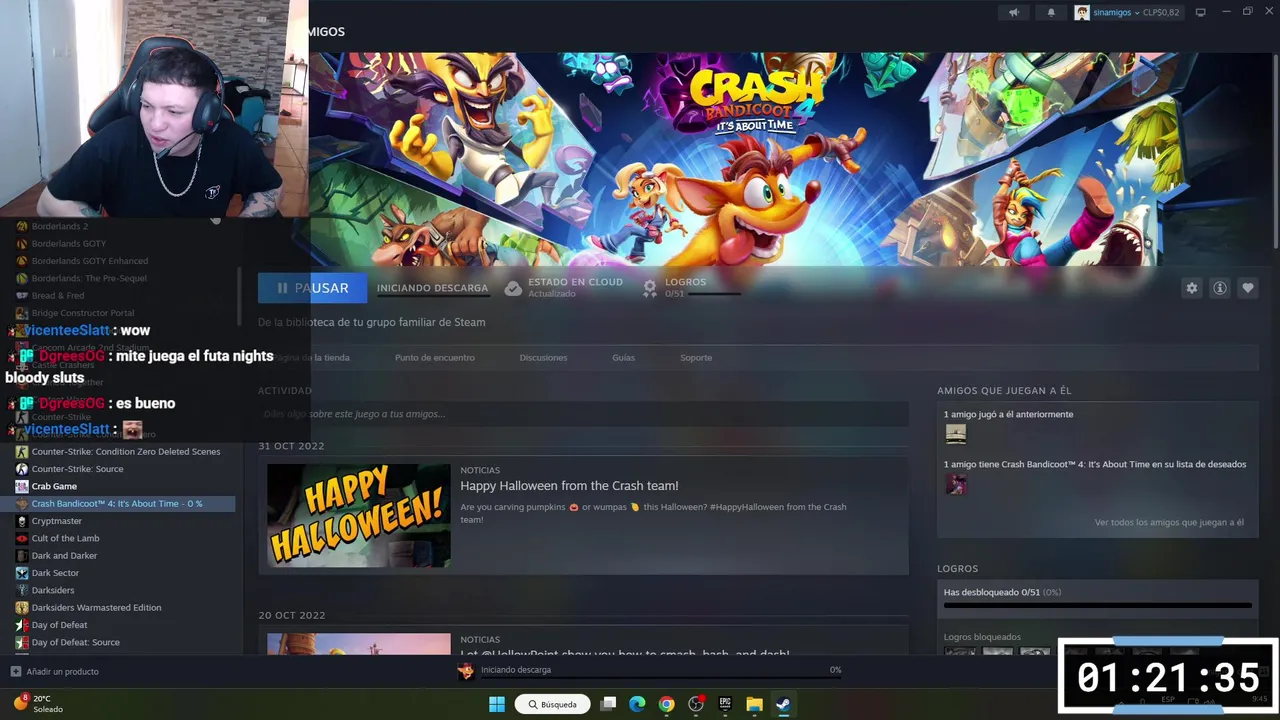Open the announcements megaphone icon
1280x720 pixels.
(x=1014, y=13)
